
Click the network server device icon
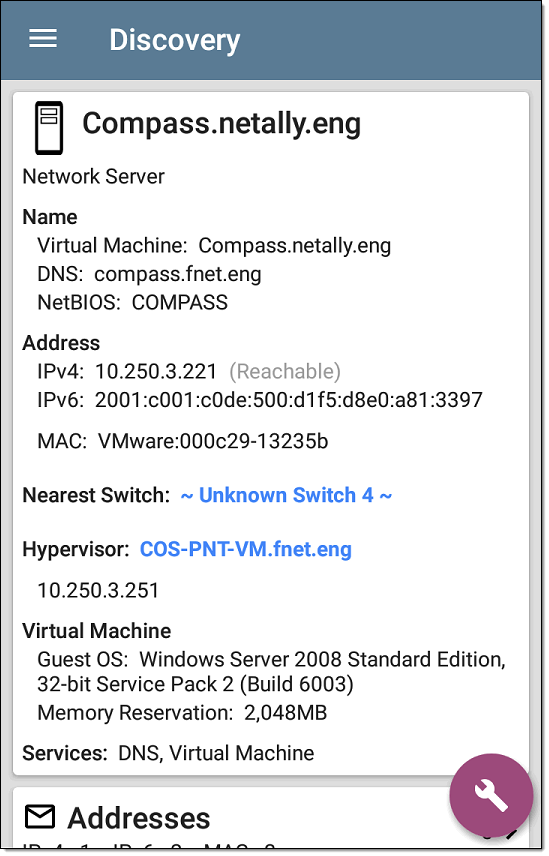coord(49,128)
